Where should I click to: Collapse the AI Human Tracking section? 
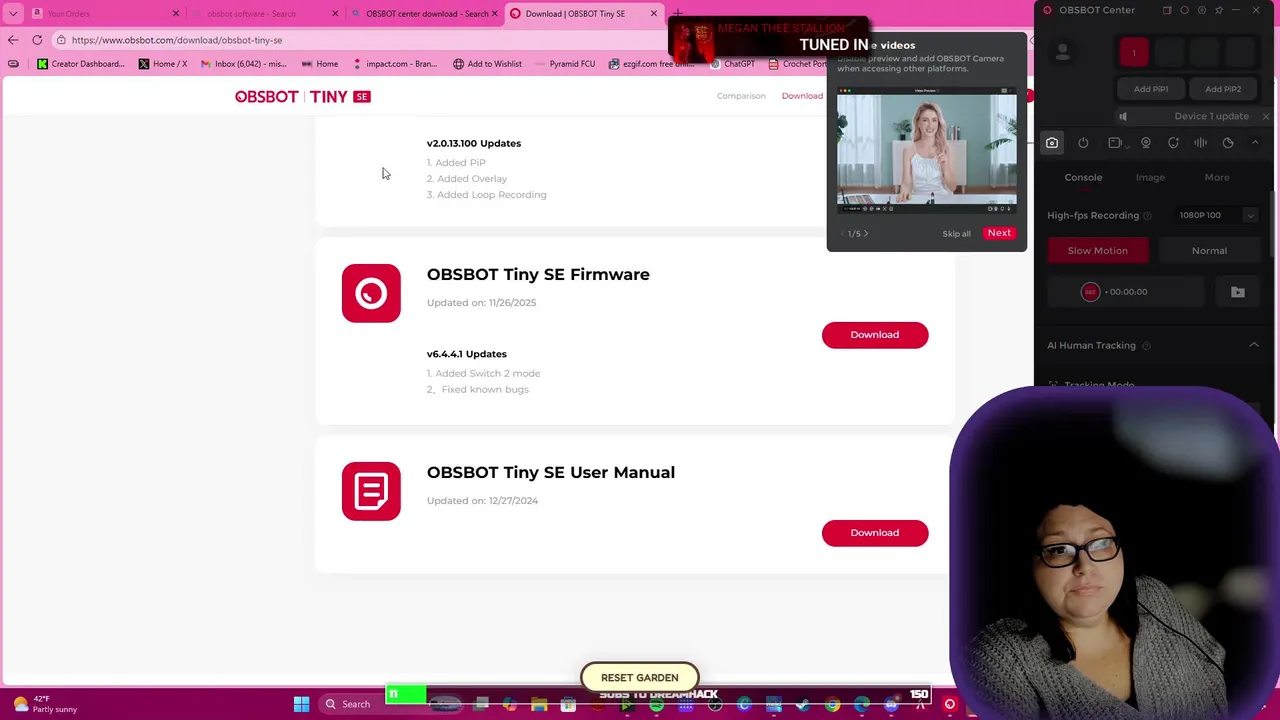[1254, 345]
